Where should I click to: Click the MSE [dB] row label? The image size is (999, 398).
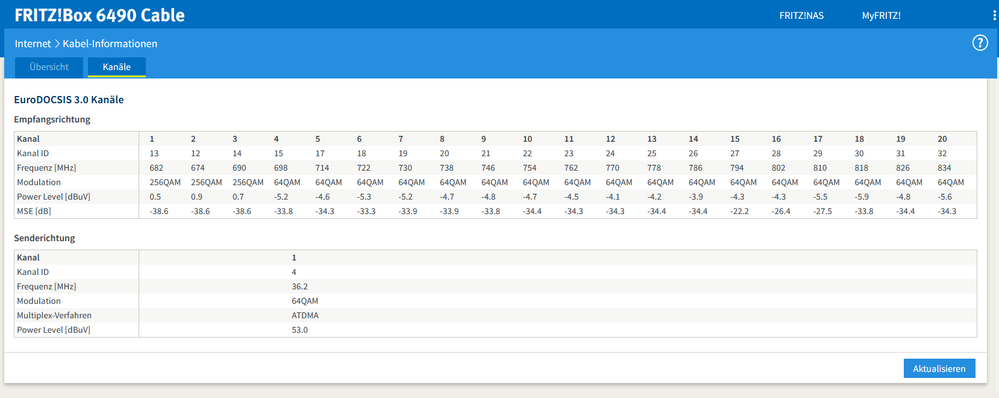coord(35,211)
